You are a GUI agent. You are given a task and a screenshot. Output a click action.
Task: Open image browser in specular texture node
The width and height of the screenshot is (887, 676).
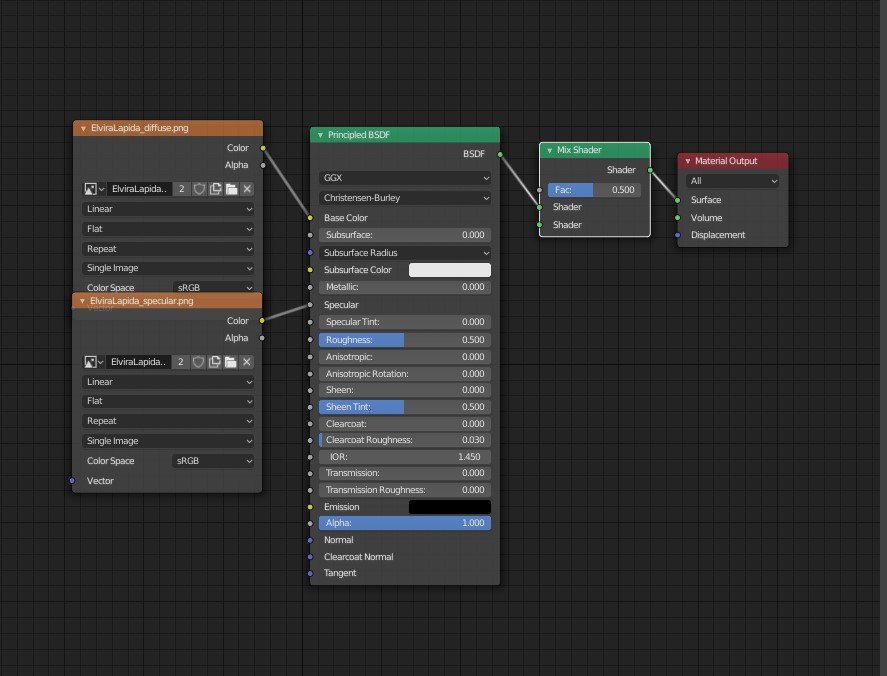(x=94, y=361)
